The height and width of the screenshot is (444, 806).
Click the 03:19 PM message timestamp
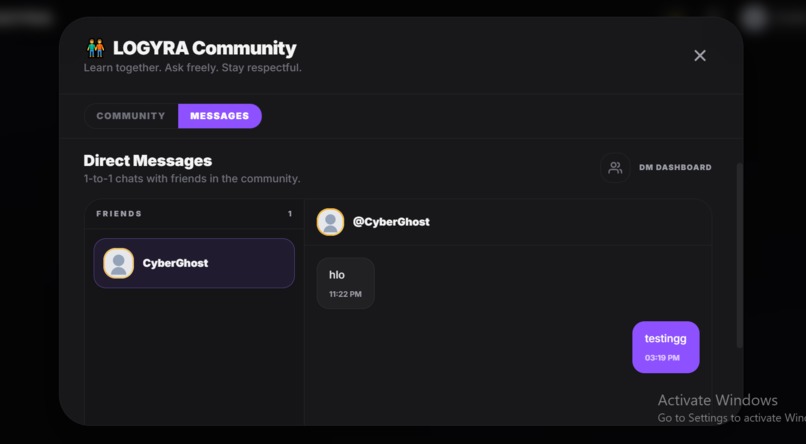coord(662,358)
